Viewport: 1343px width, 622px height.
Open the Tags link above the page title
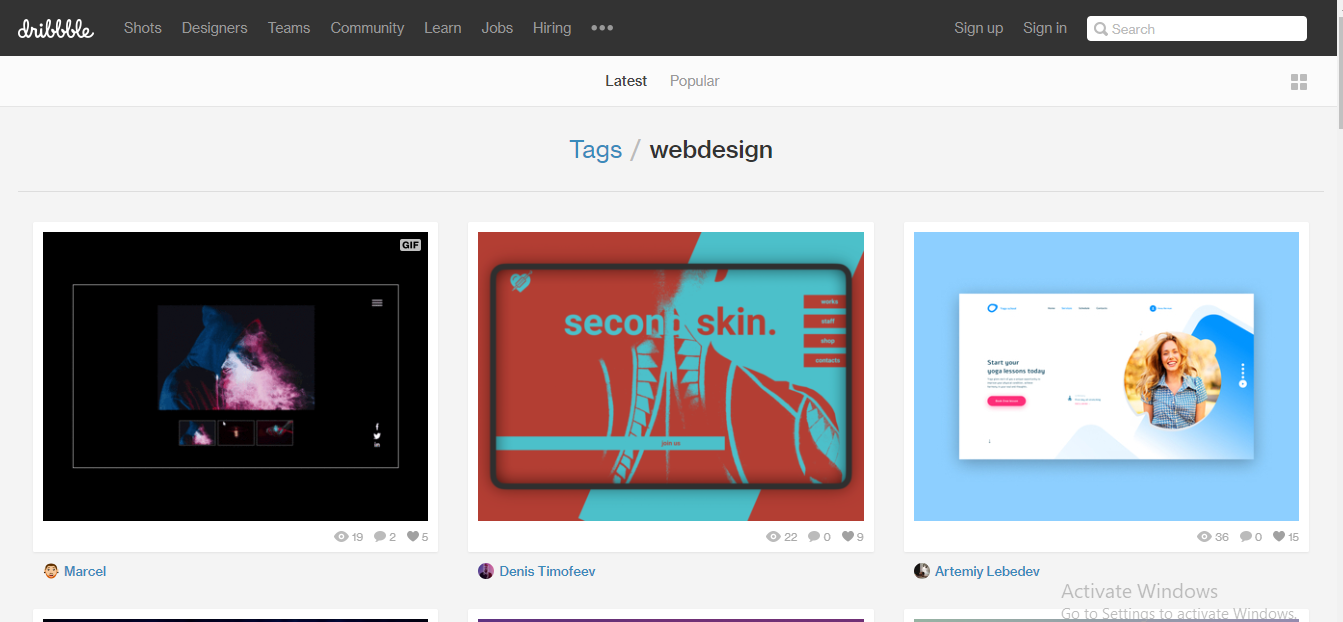point(595,149)
